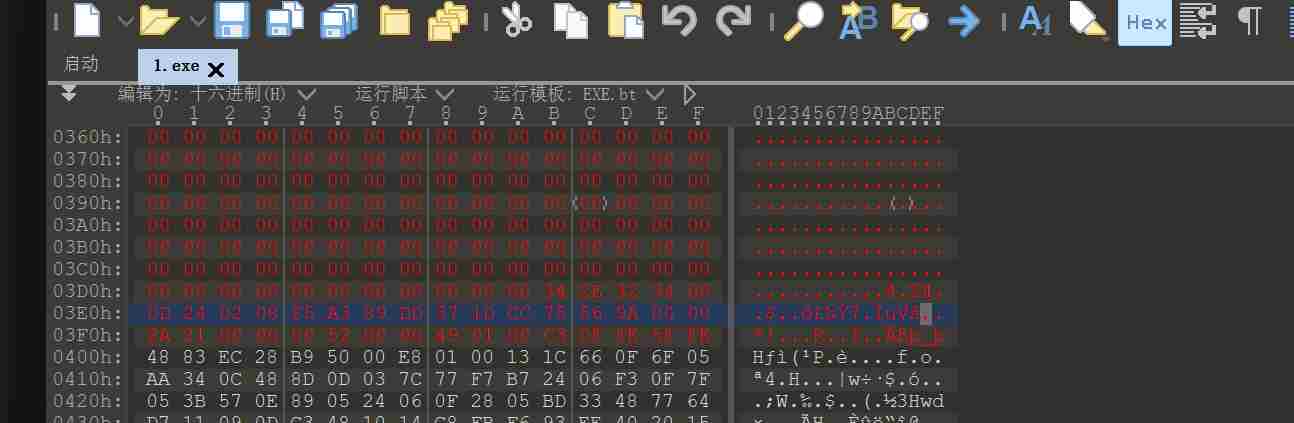Viewport: 1294px width, 423px height.
Task: Open Find with the magnifier icon
Action: 801,20
